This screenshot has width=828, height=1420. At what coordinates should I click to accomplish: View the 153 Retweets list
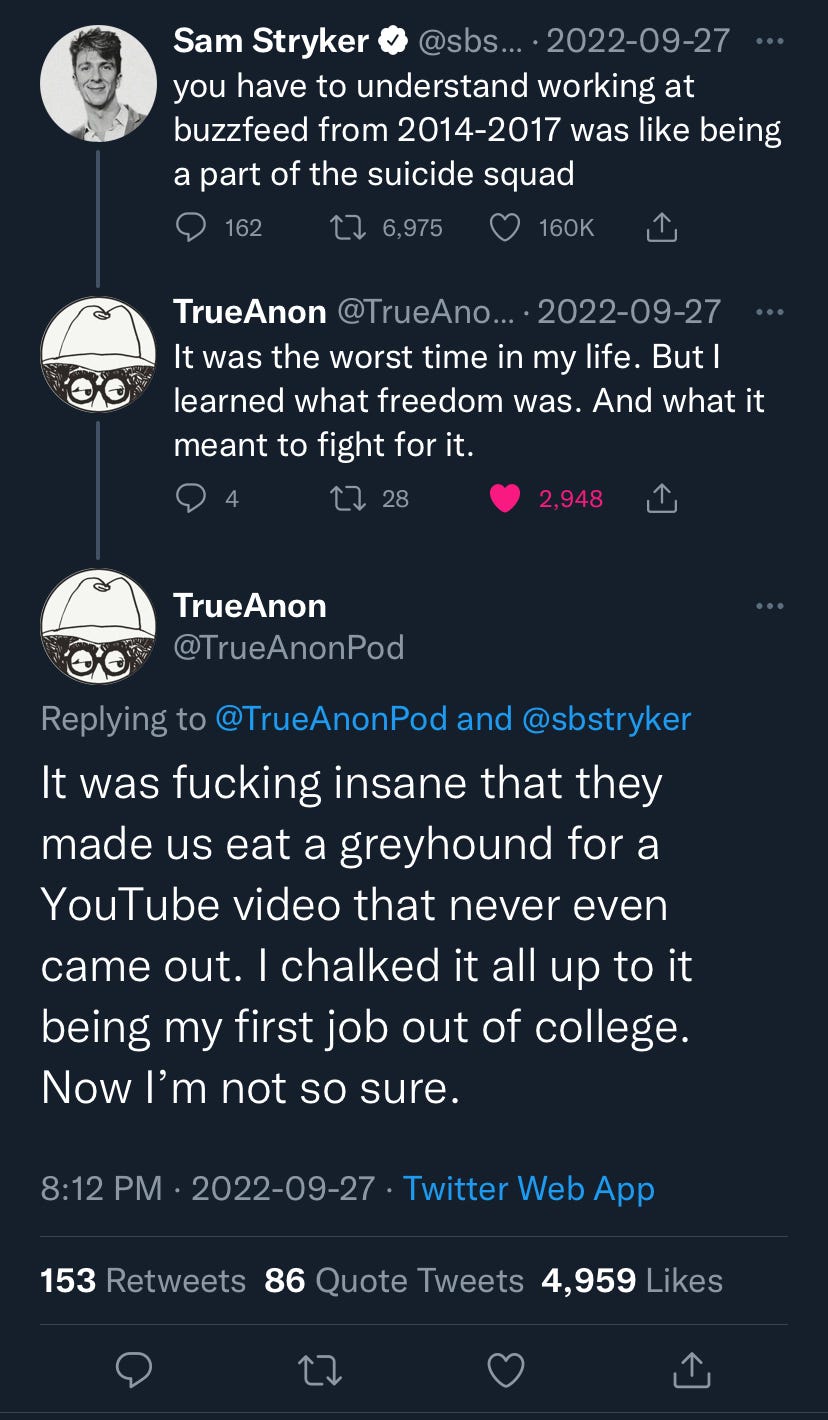[x=143, y=1281]
